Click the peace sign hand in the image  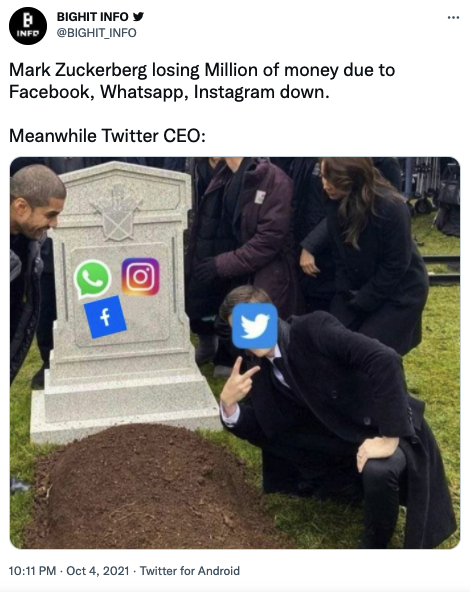click(238, 381)
